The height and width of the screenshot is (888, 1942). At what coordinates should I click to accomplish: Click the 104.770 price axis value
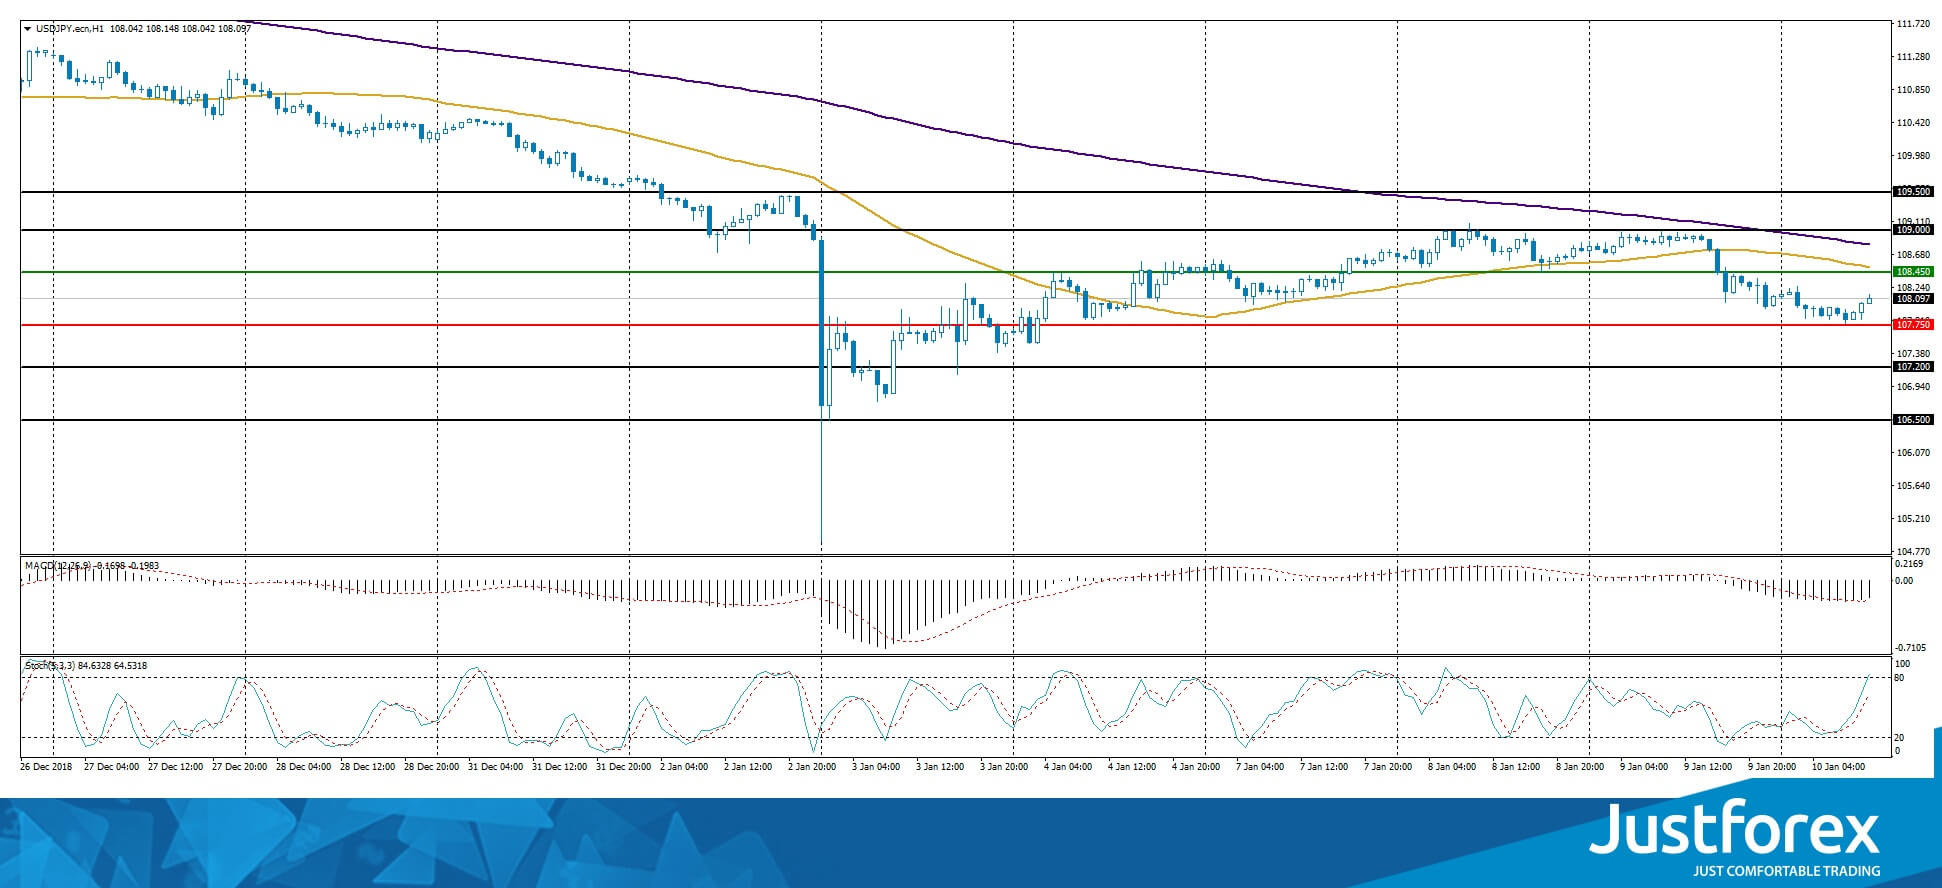[1913, 551]
